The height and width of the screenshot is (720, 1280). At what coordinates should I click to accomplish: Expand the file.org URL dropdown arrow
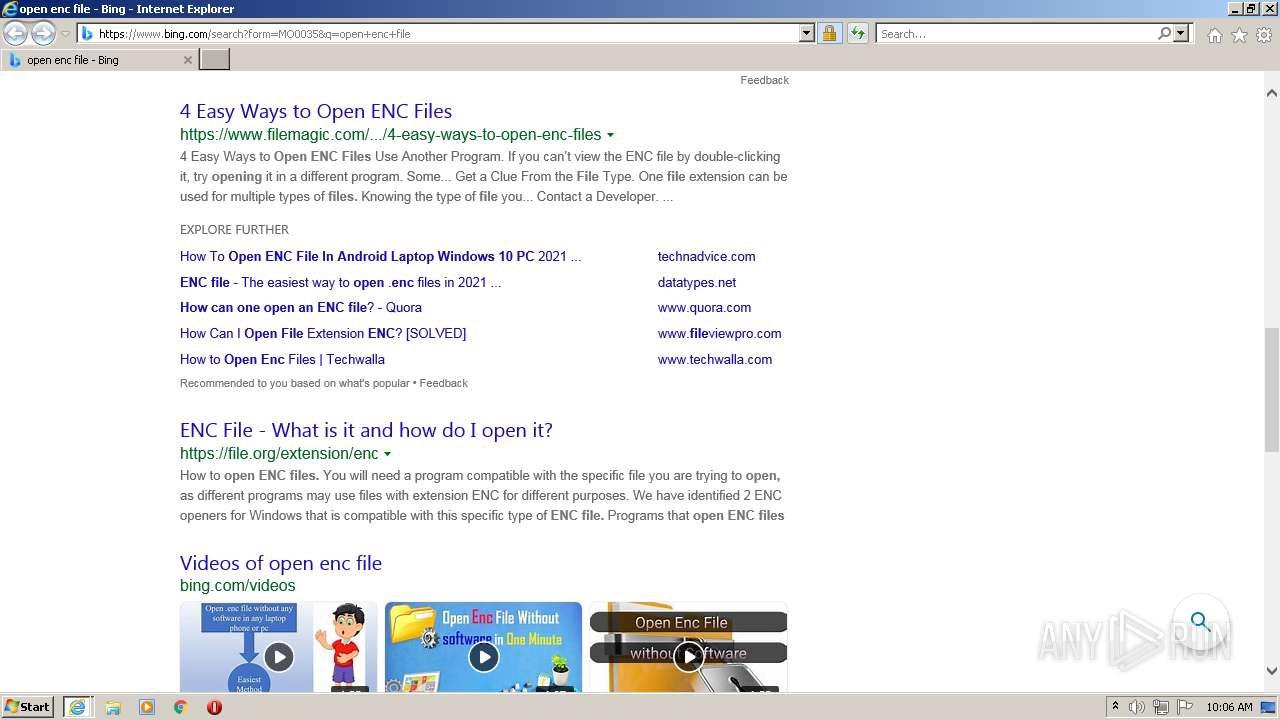click(x=387, y=454)
